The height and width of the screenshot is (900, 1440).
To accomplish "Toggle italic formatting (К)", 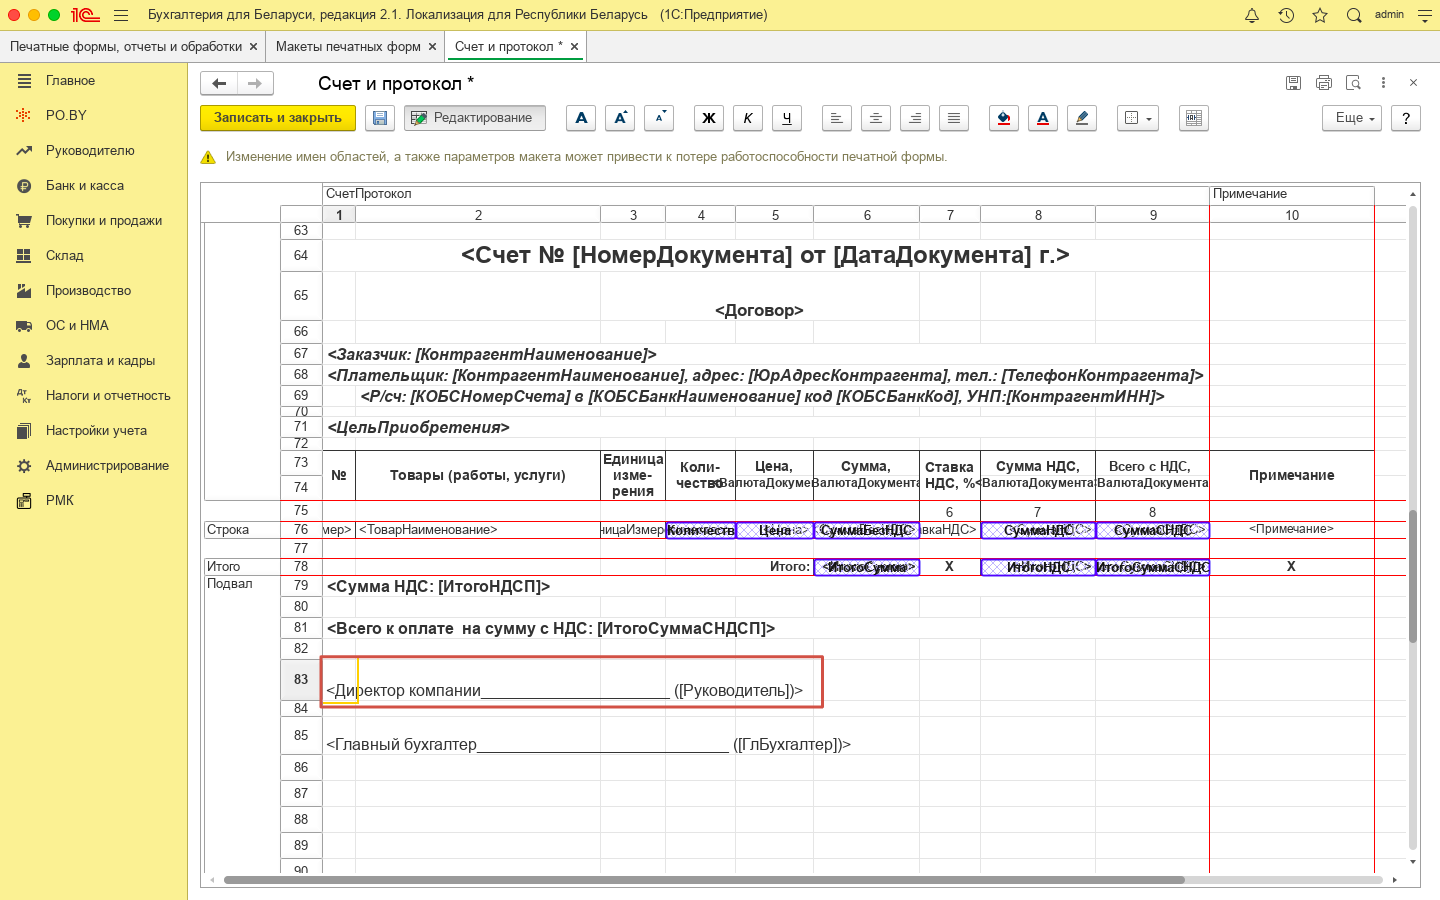I will pyautogui.click(x=748, y=118).
